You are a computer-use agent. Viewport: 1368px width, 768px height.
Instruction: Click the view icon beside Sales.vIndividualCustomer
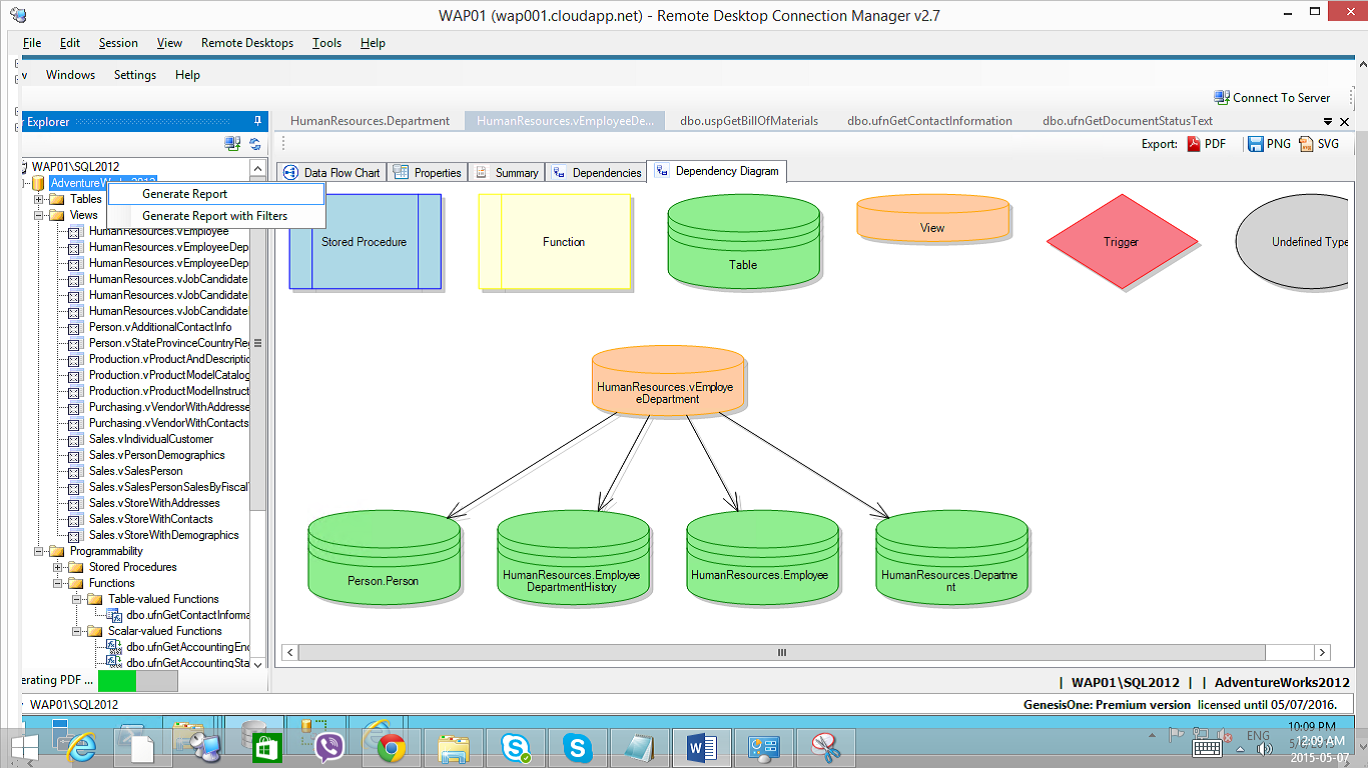[x=74, y=439]
